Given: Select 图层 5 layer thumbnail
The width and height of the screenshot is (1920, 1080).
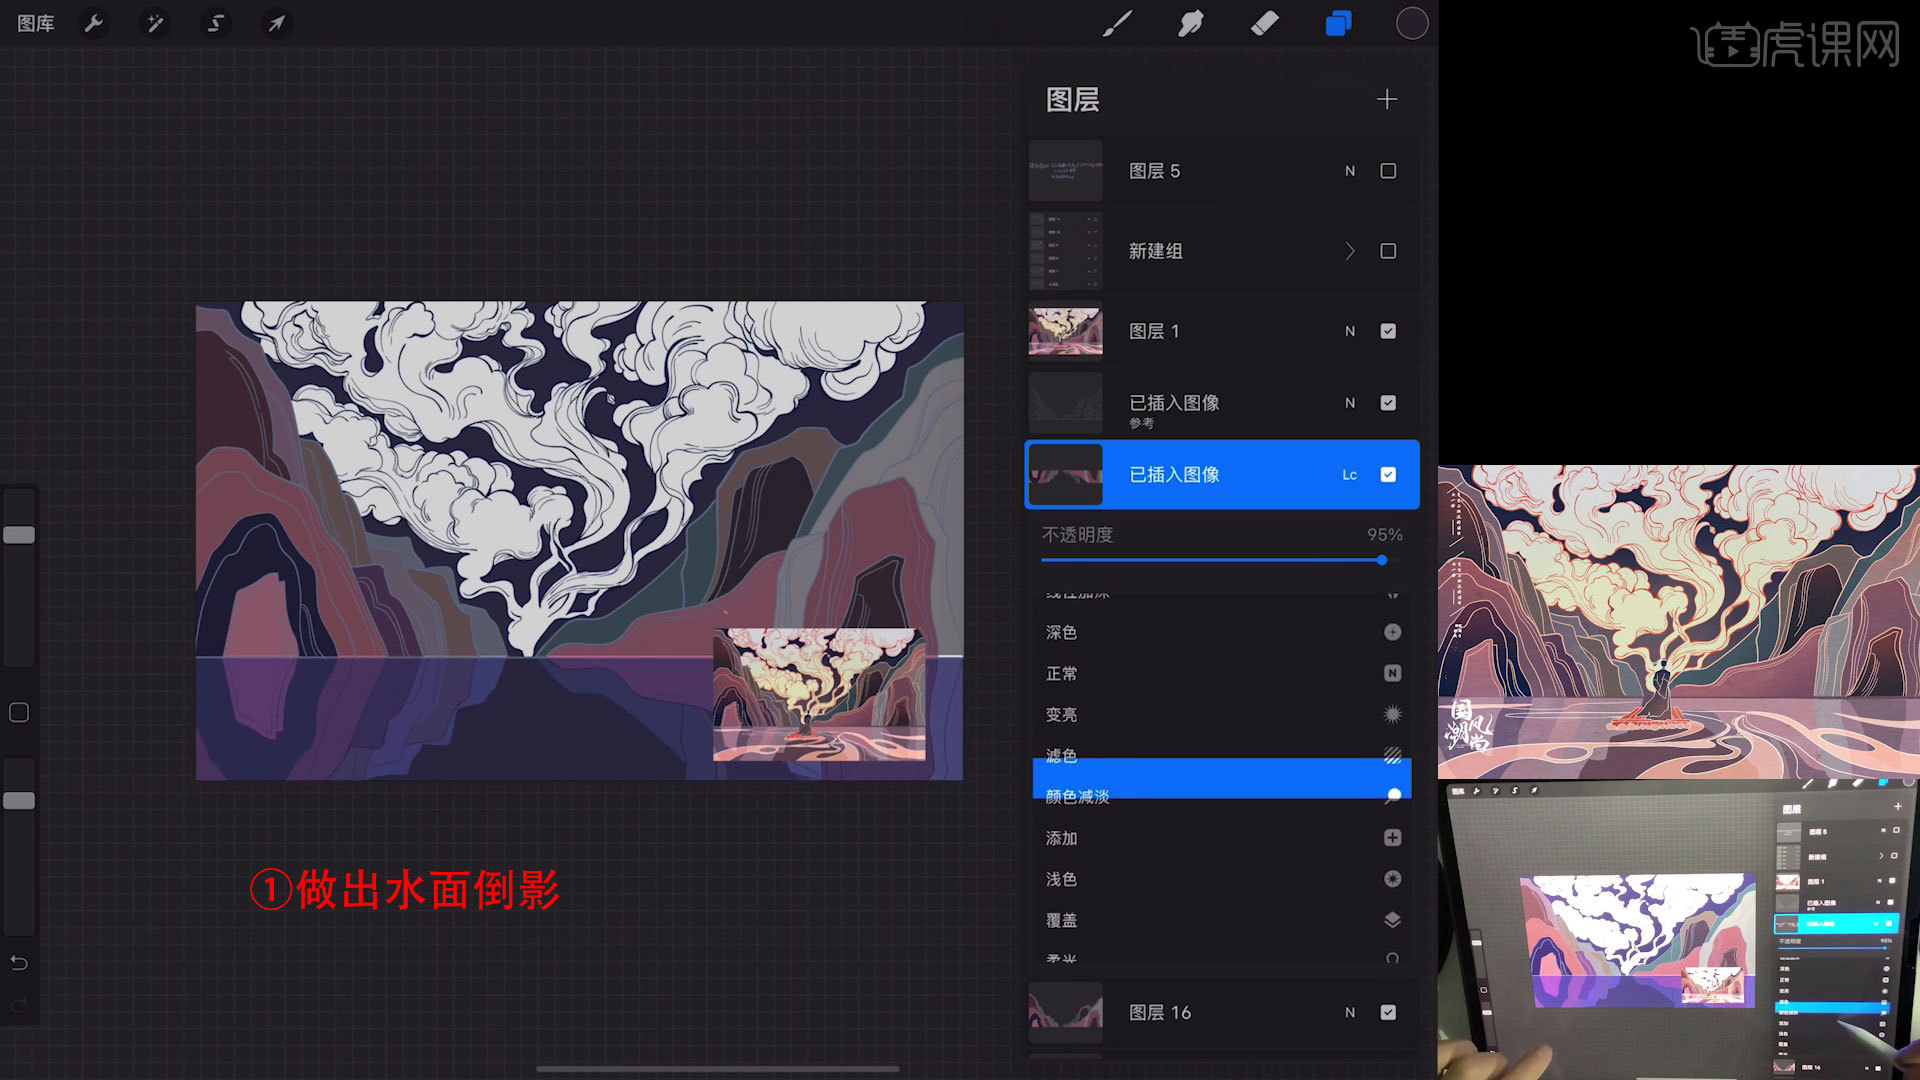Looking at the screenshot, I should tap(1066, 171).
